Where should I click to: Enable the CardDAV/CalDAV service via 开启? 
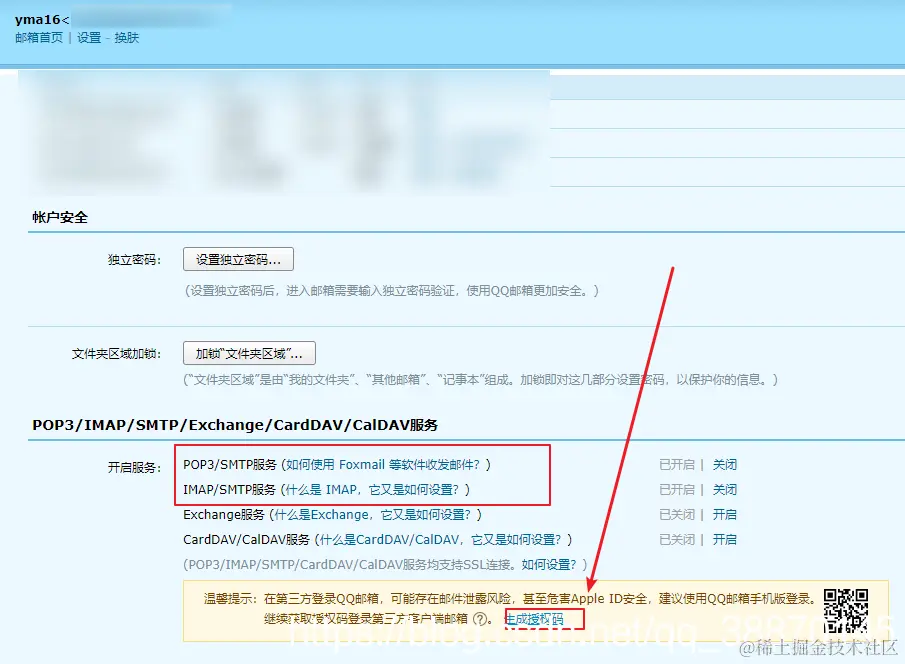pos(725,539)
